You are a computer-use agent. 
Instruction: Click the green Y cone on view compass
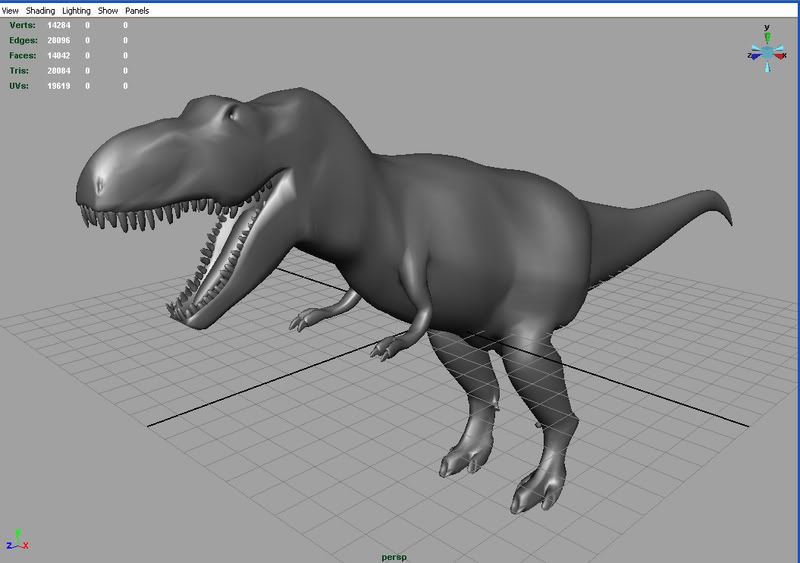767,36
